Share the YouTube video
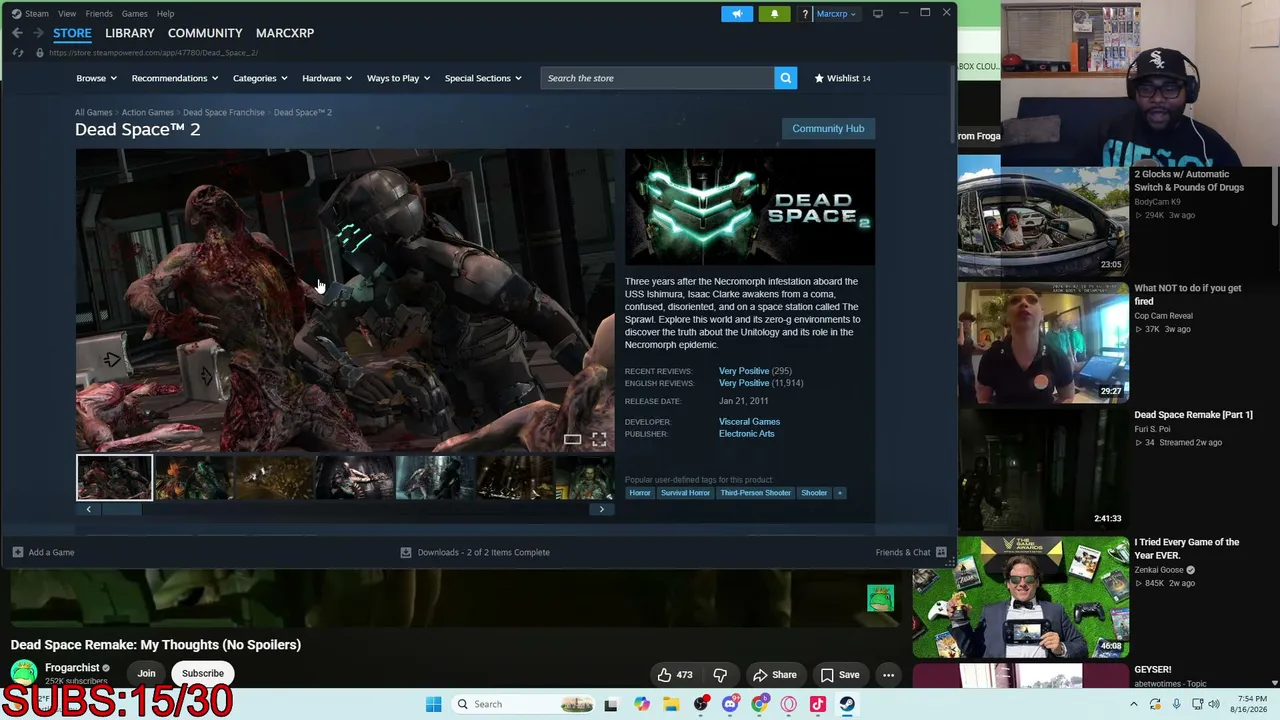Screen dimensions: 1280x720 click(x=774, y=675)
